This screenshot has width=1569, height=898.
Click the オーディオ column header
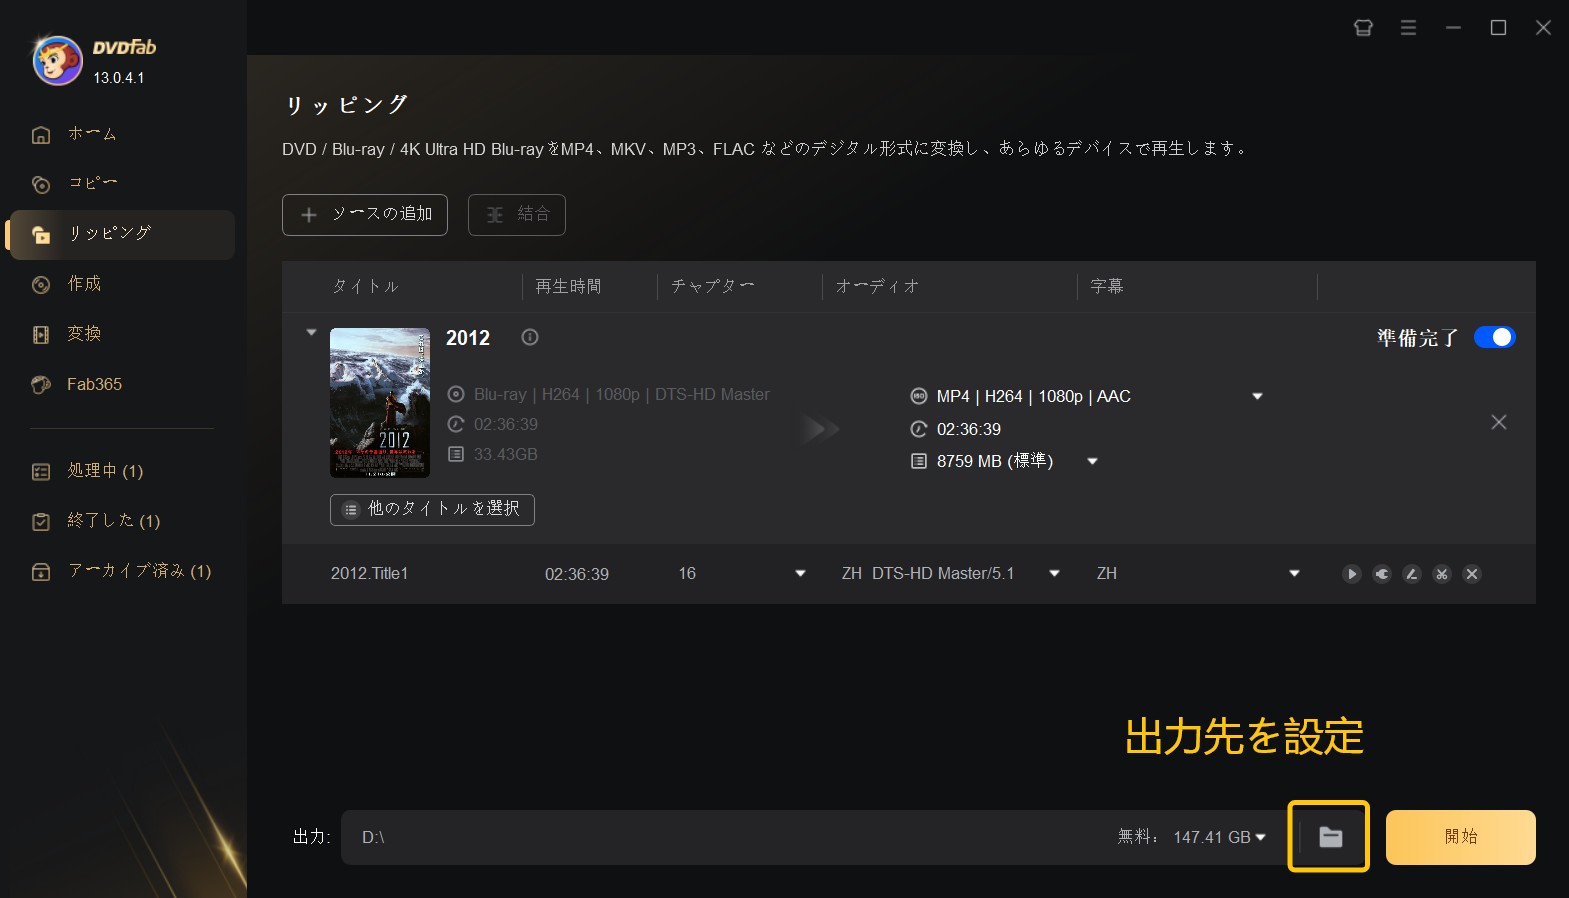pyautogui.click(x=877, y=287)
